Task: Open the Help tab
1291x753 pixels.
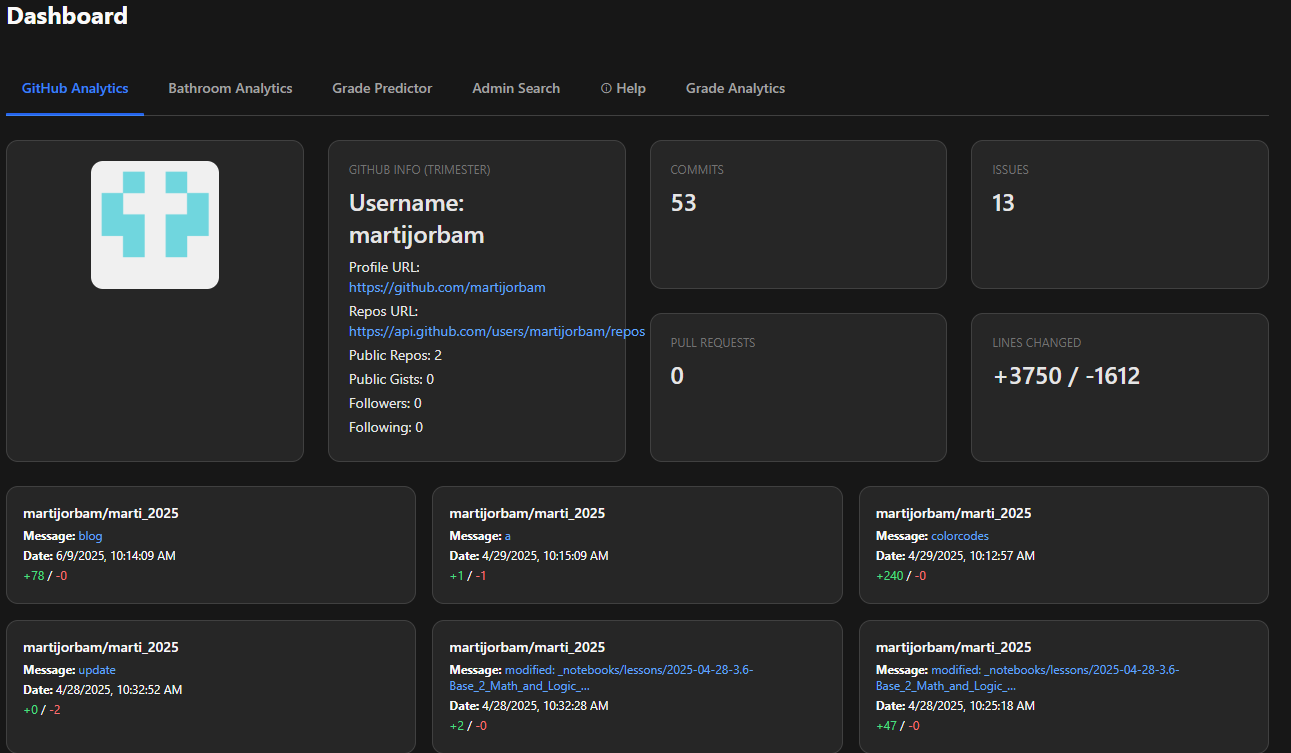Action: (623, 88)
